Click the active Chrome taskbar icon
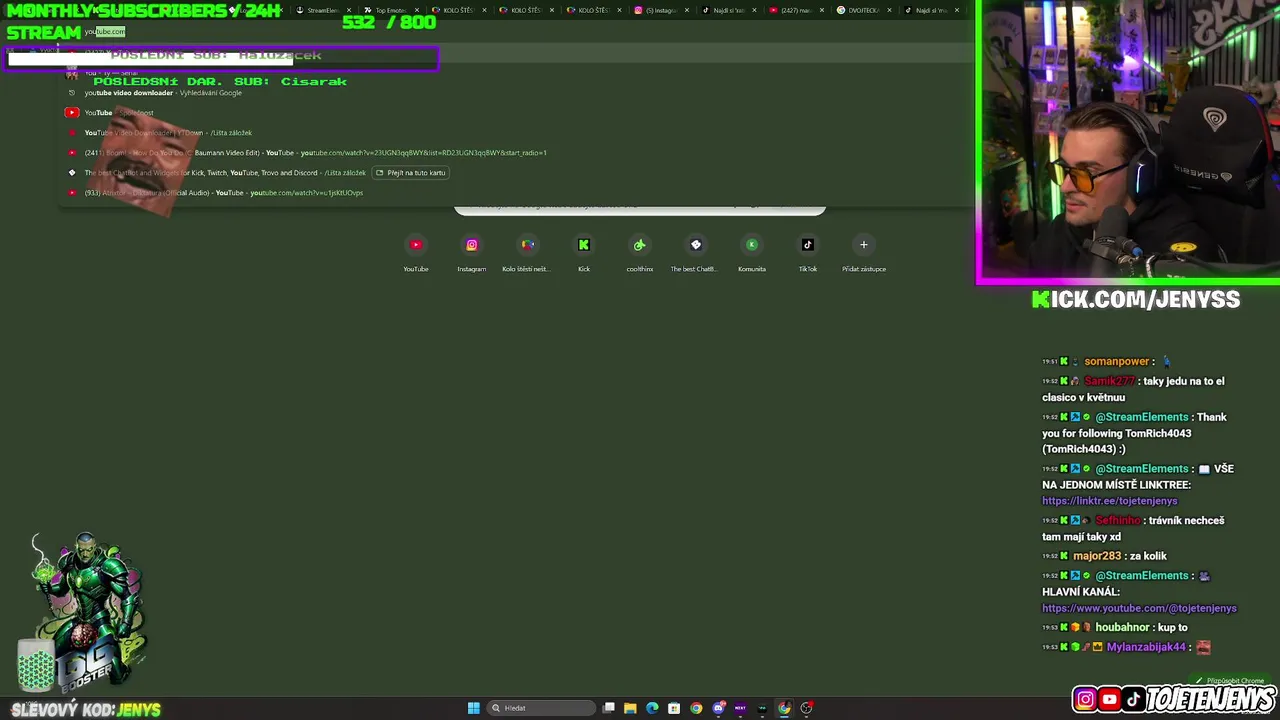Screen dimensions: 1280x720 784,708
